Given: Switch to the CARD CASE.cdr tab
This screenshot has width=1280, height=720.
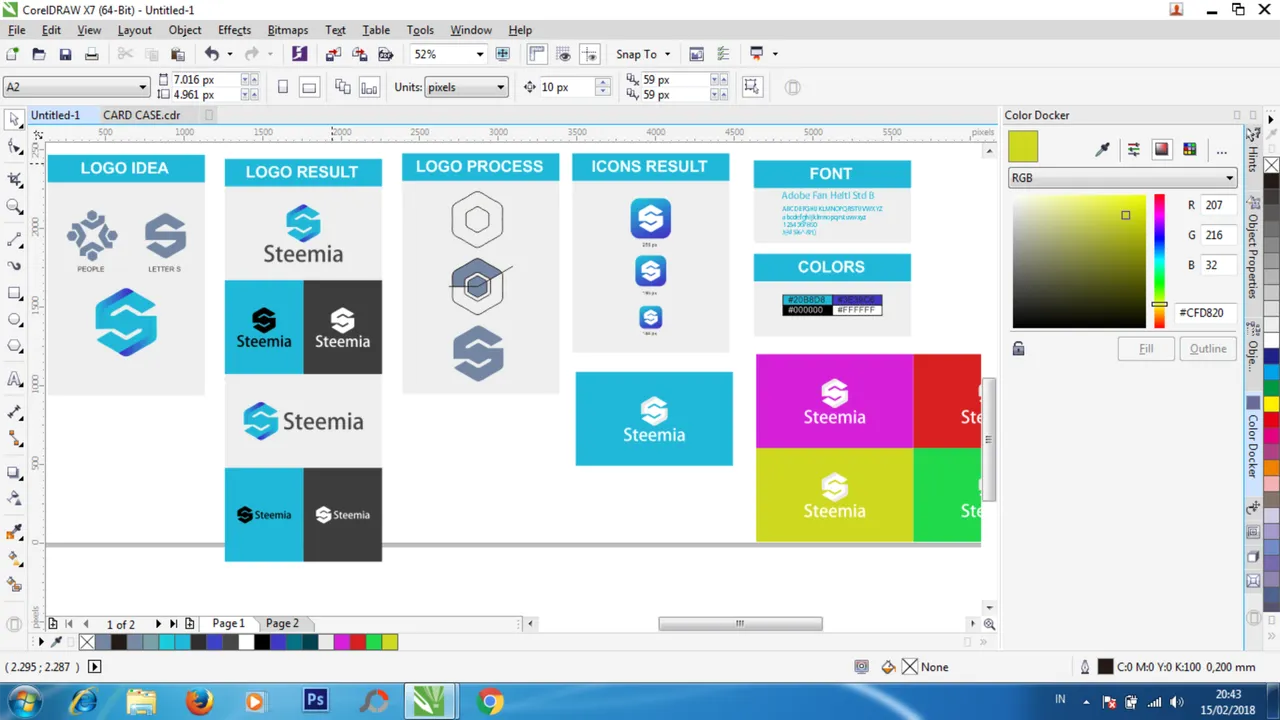Looking at the screenshot, I should pyautogui.click(x=142, y=115).
